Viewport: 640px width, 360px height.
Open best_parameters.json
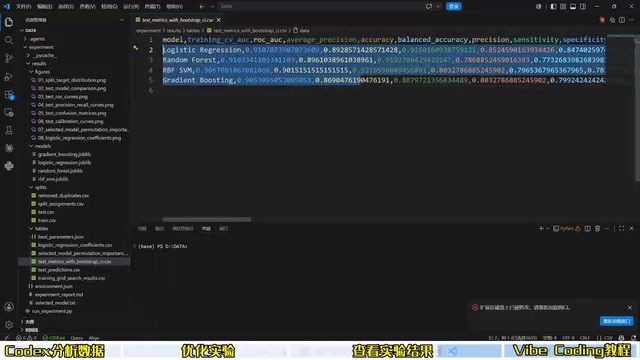61,236
